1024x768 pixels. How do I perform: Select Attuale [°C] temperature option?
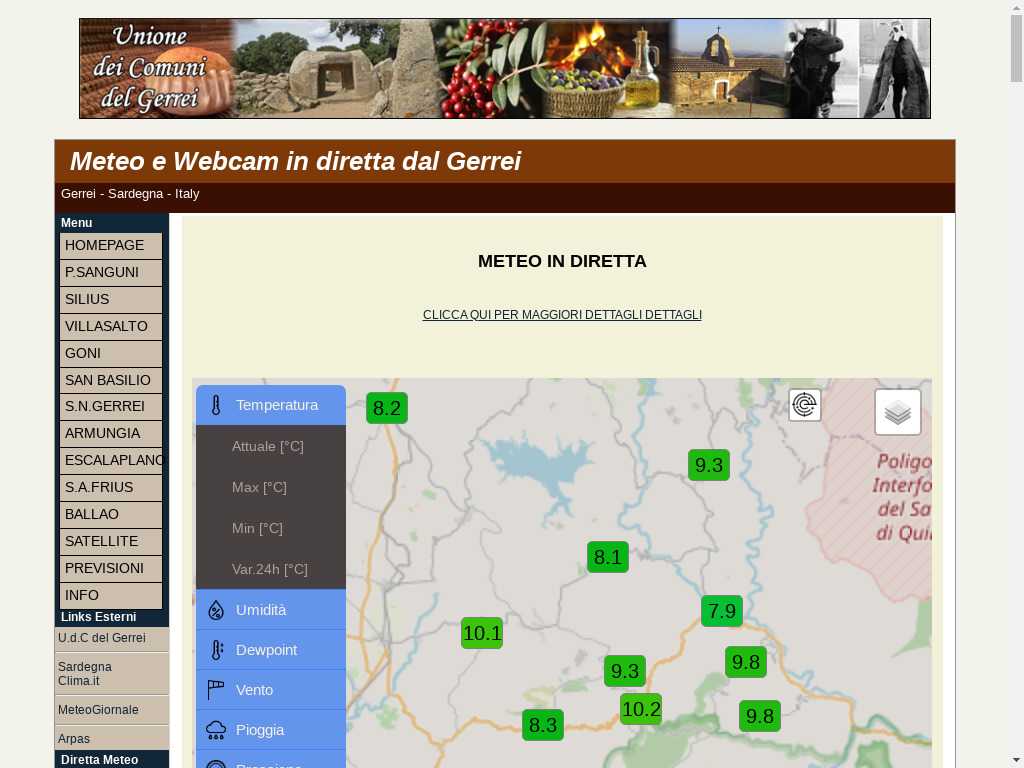tap(268, 446)
